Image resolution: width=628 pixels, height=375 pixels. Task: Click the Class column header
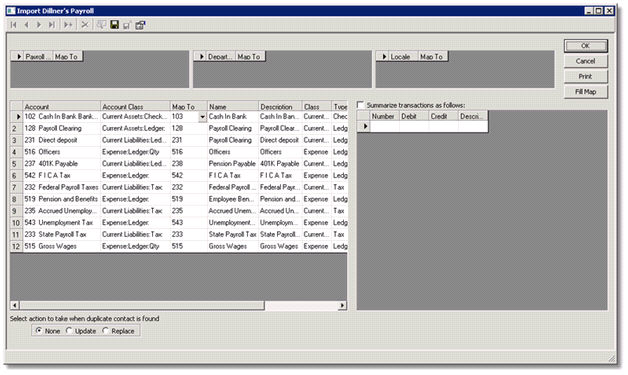click(x=317, y=107)
